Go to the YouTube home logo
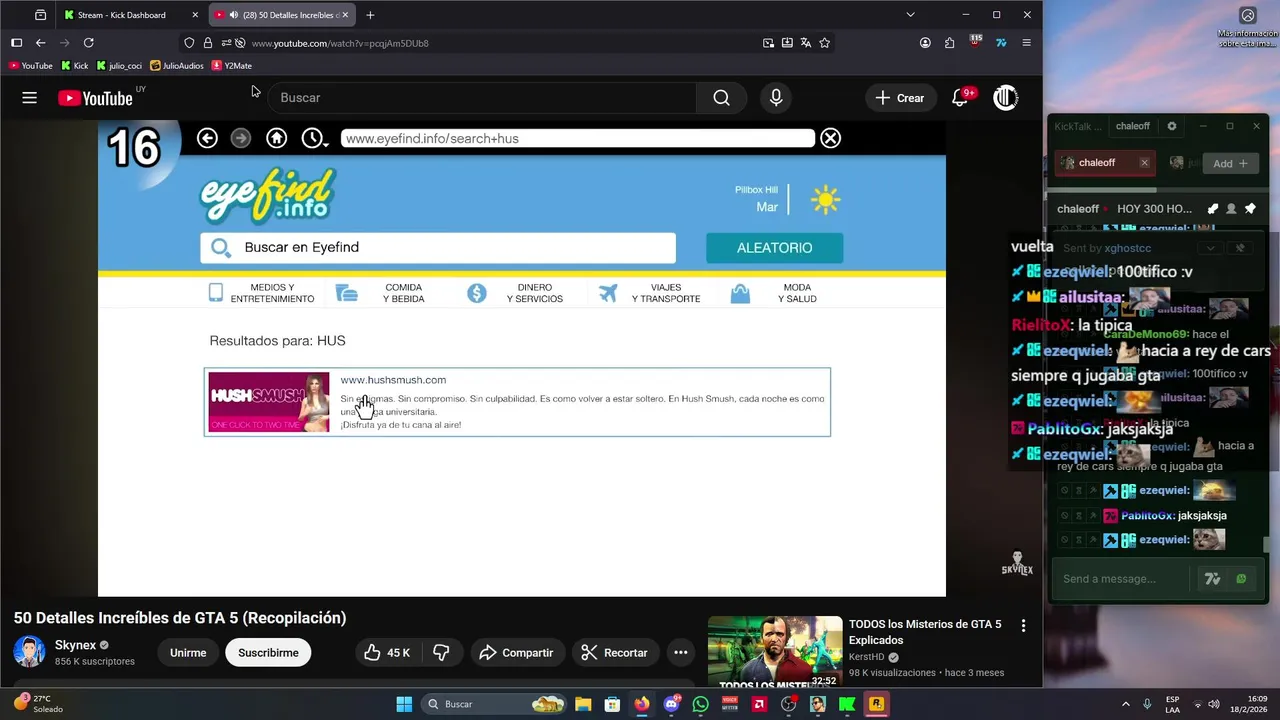Image resolution: width=1280 pixels, height=720 pixels. [x=95, y=98]
